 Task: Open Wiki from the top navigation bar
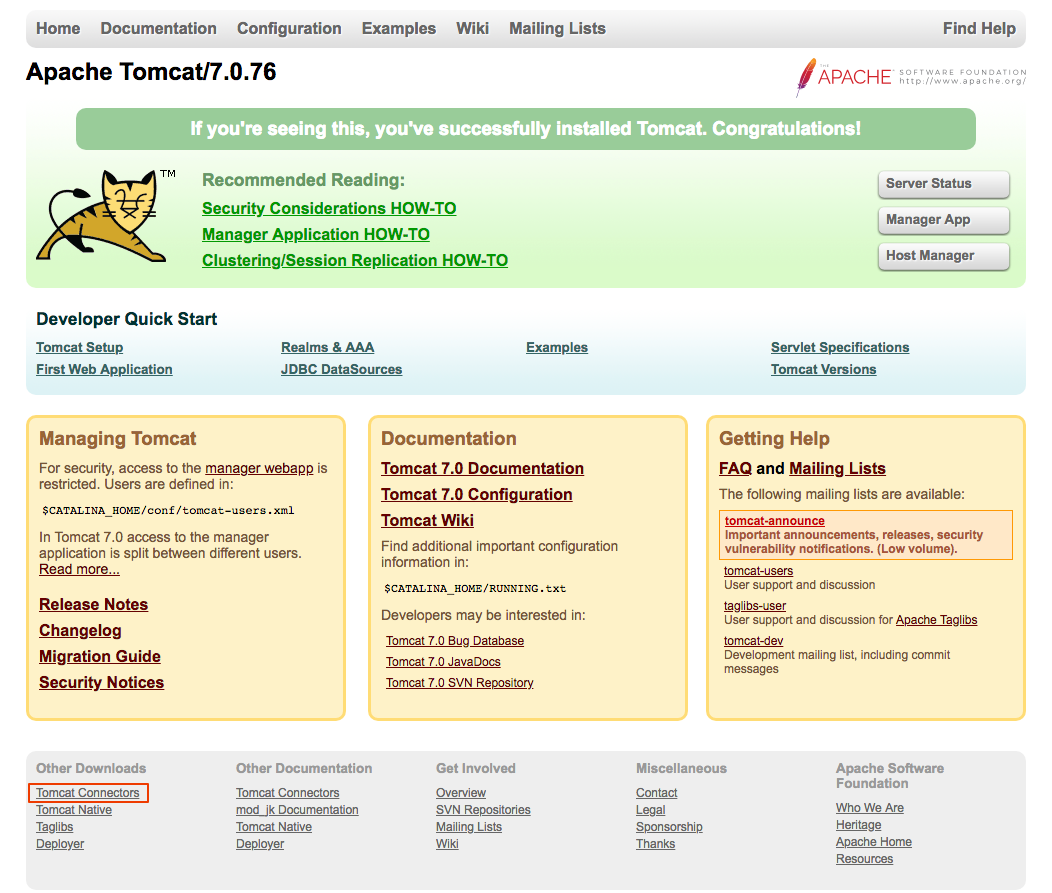coord(472,29)
